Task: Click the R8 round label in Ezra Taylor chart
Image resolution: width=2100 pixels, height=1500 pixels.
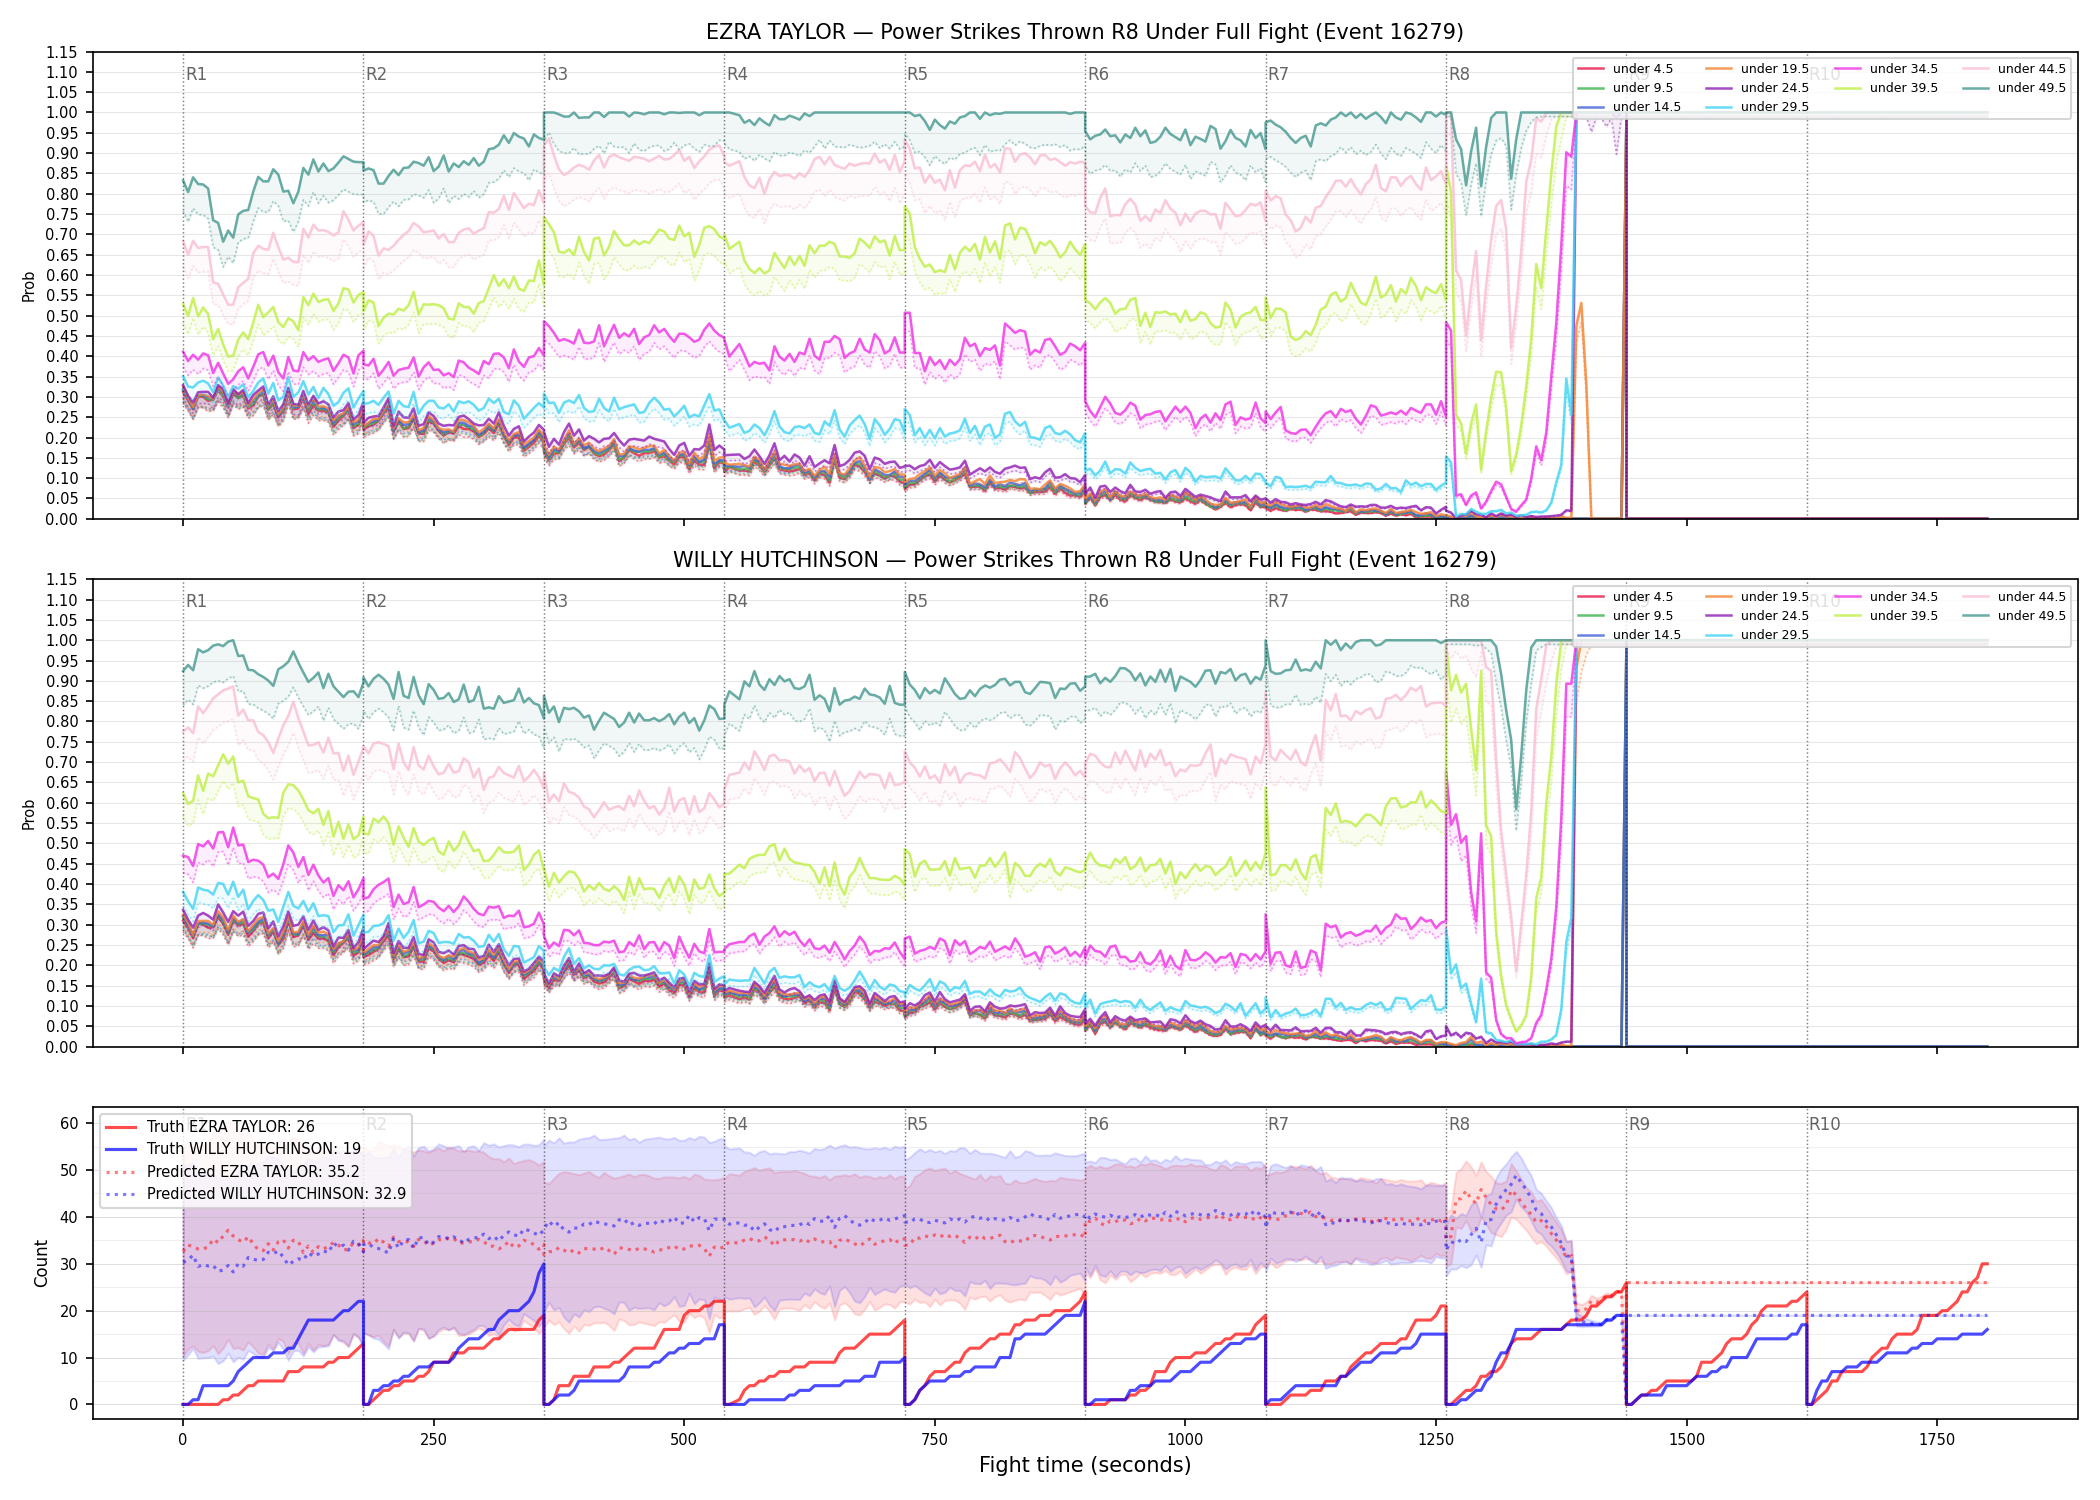Action: pos(1459,74)
